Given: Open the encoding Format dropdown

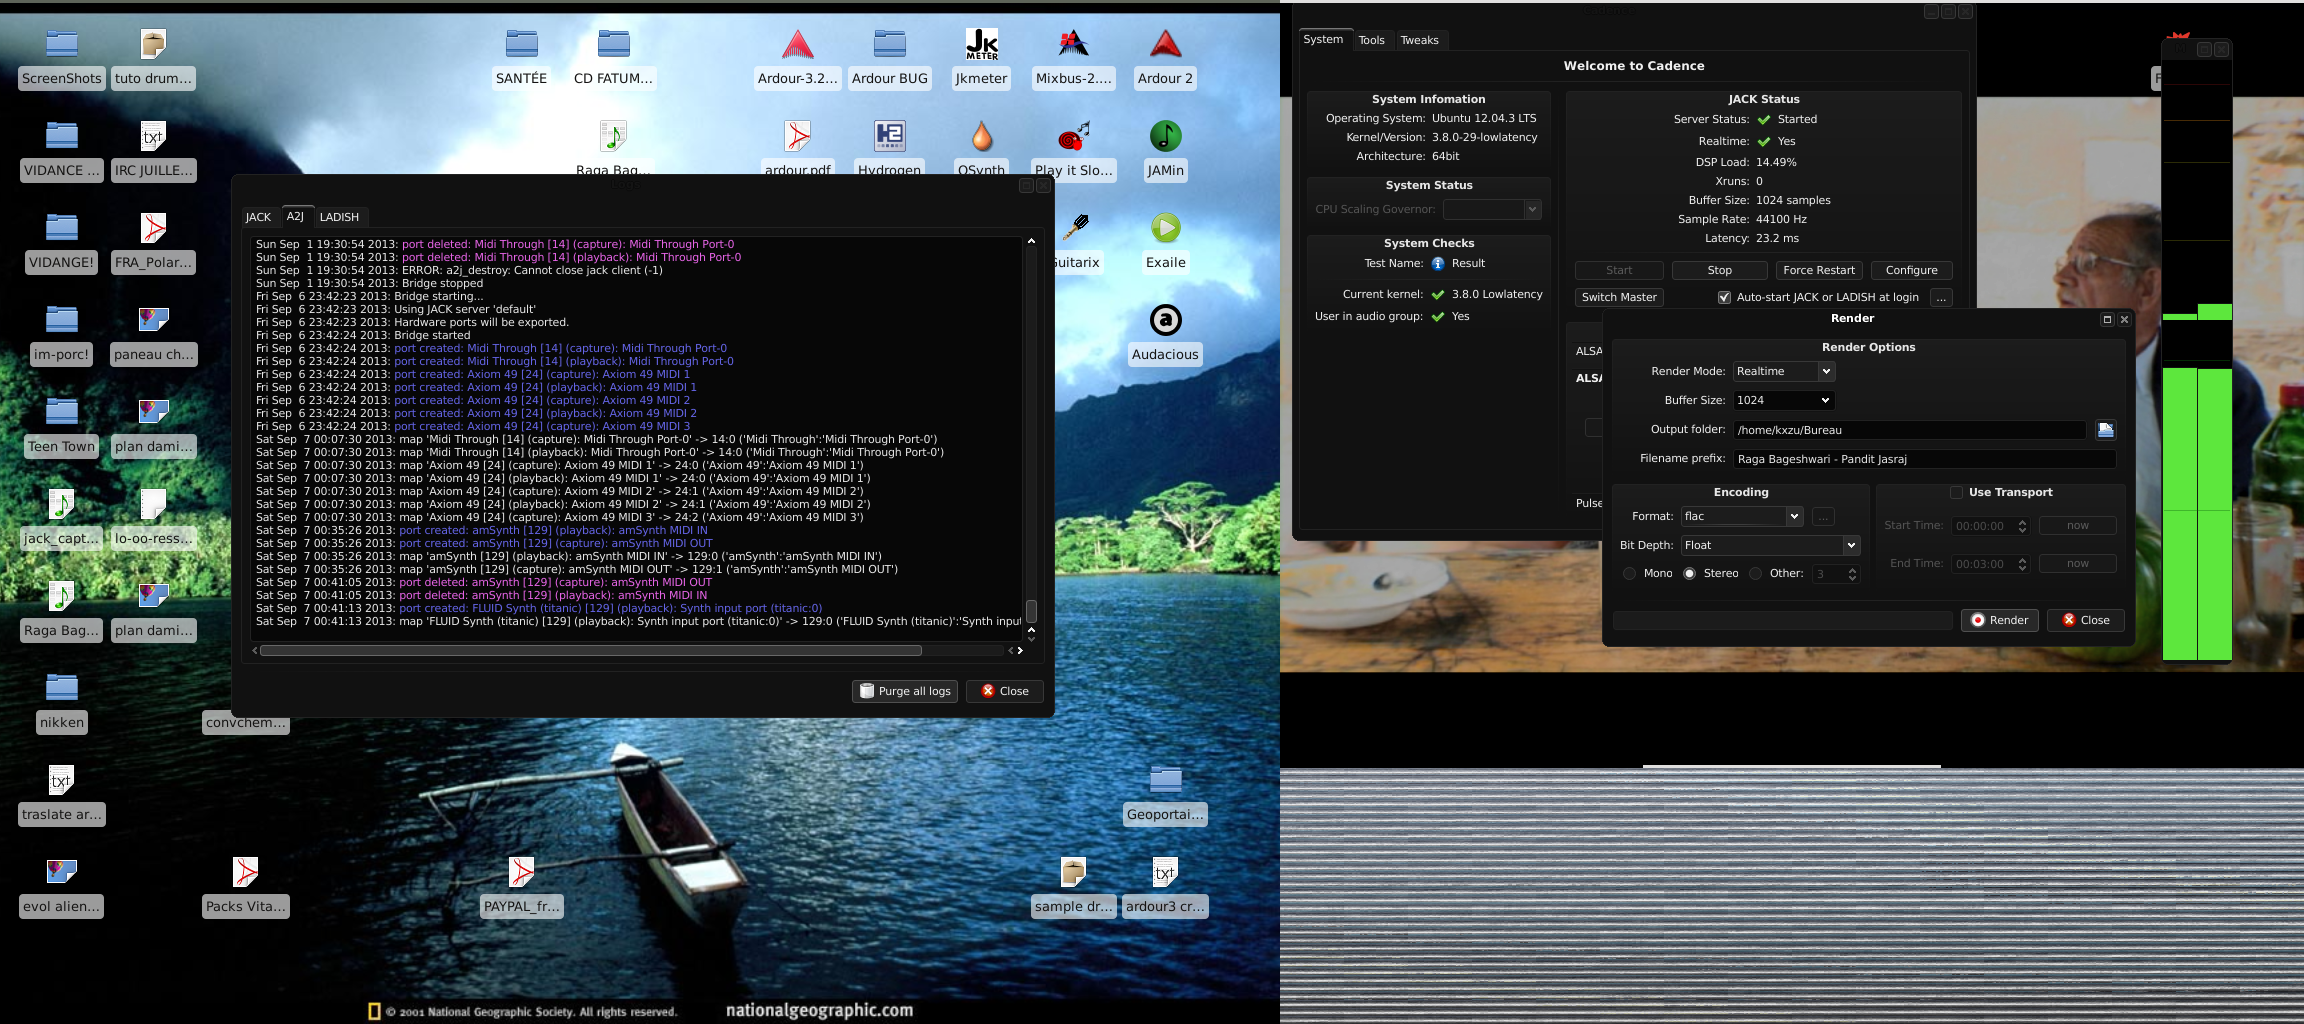Looking at the screenshot, I should 1741,516.
